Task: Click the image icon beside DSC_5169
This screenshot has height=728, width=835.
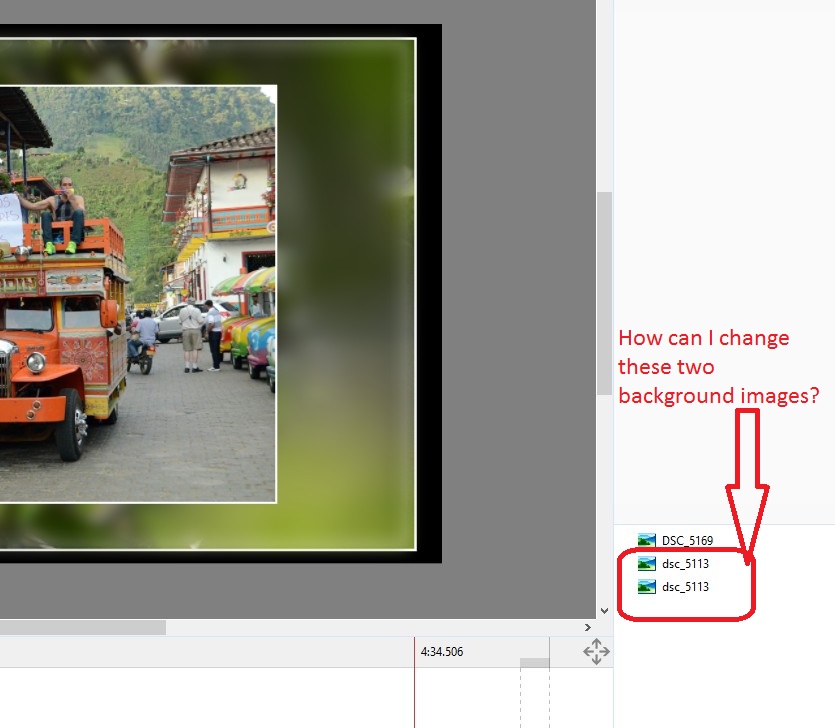Action: pyautogui.click(x=647, y=540)
